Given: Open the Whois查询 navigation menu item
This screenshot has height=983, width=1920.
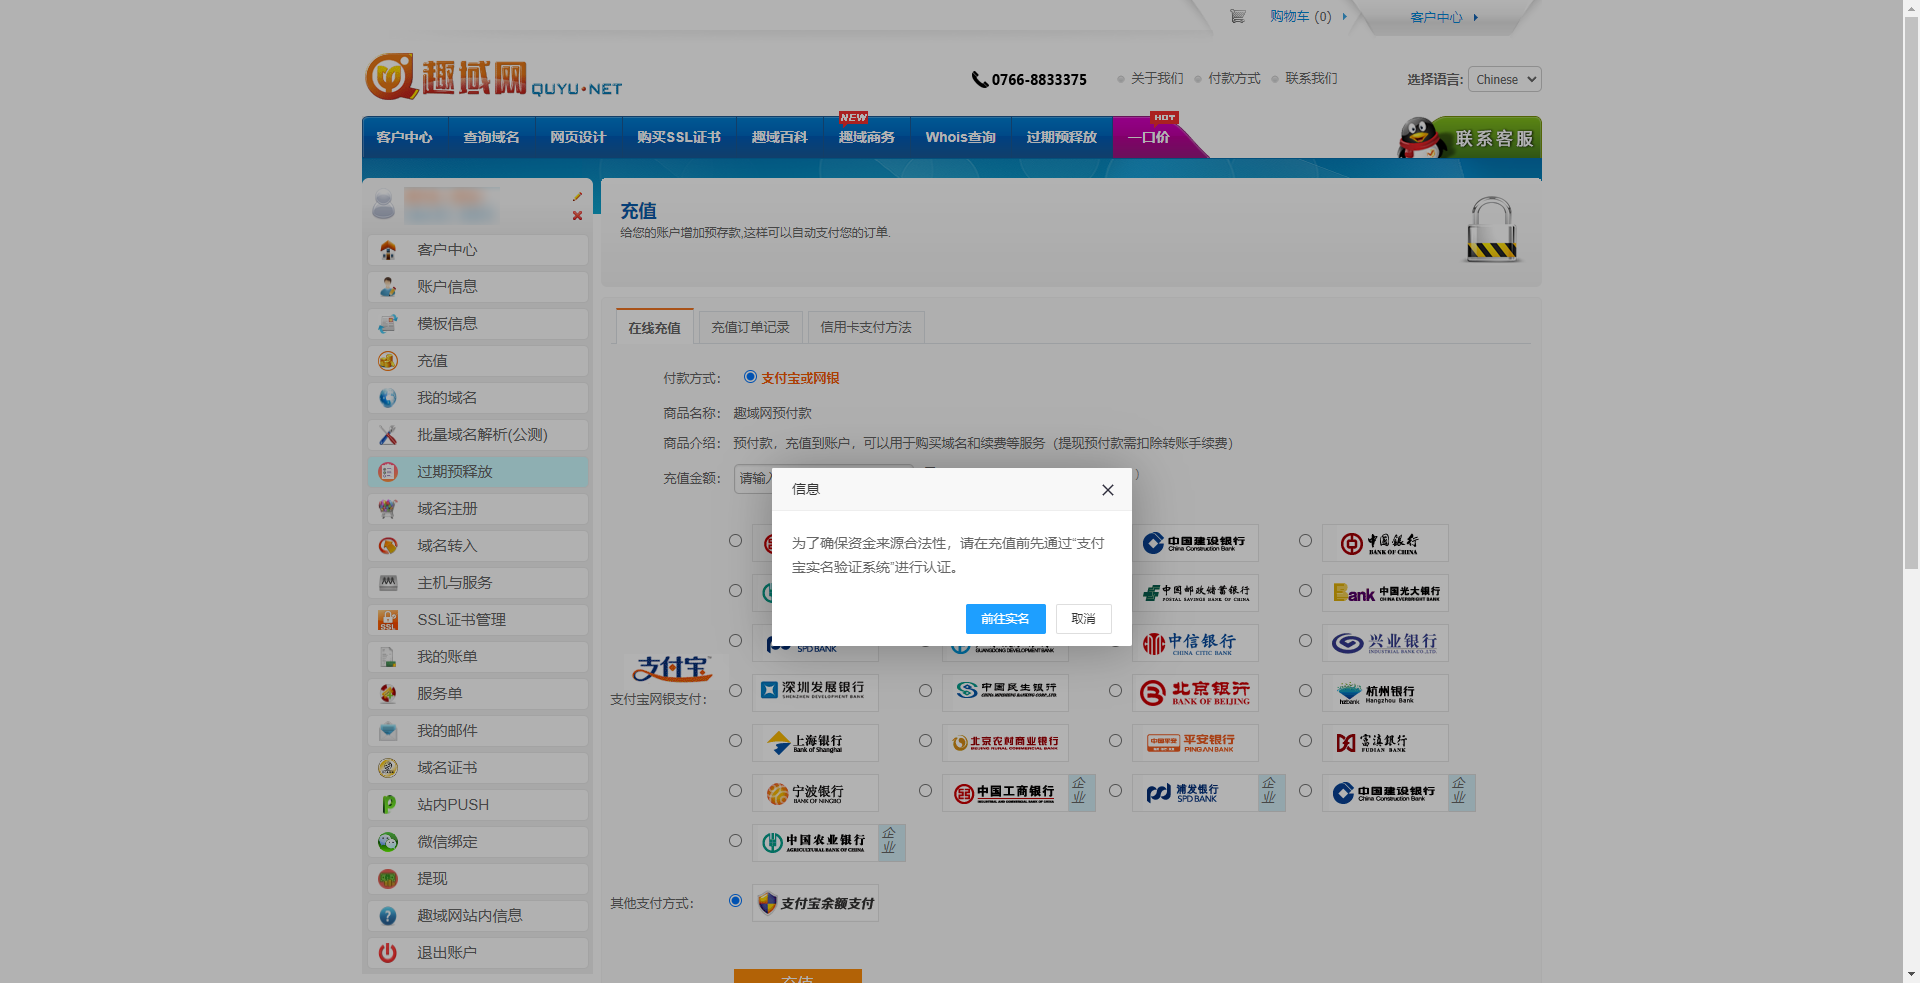Looking at the screenshot, I should (960, 137).
